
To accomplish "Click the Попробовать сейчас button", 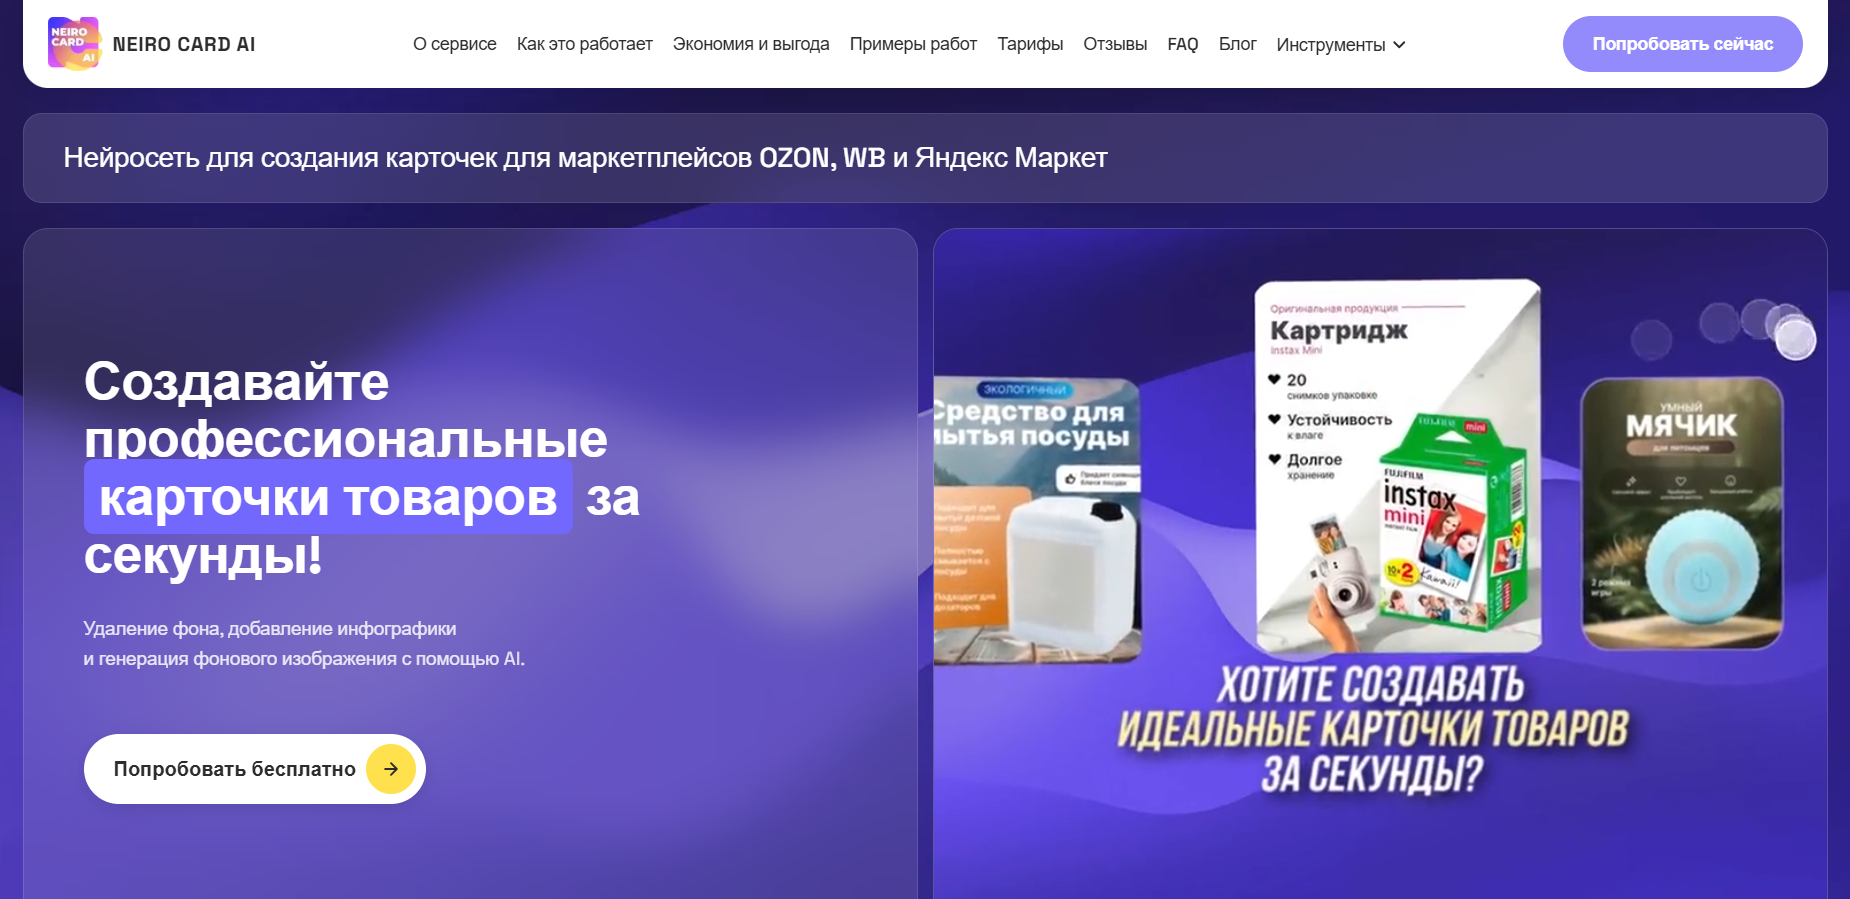I will (x=1683, y=44).
